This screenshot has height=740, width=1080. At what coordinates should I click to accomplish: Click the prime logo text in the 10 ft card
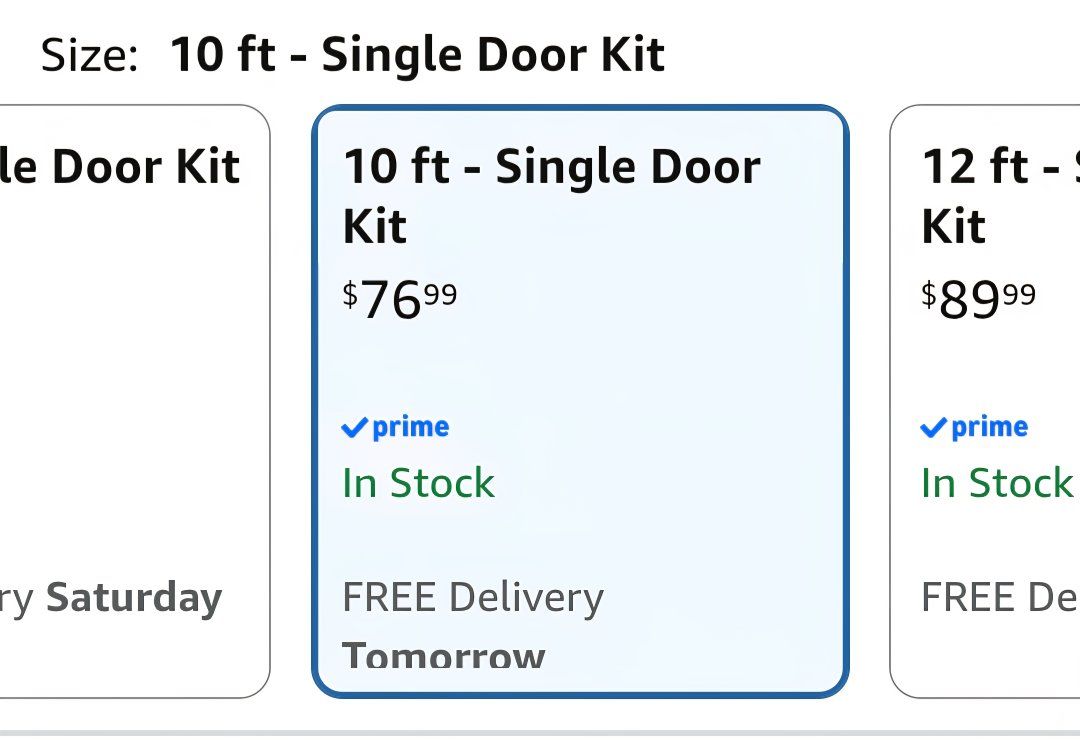coord(411,427)
